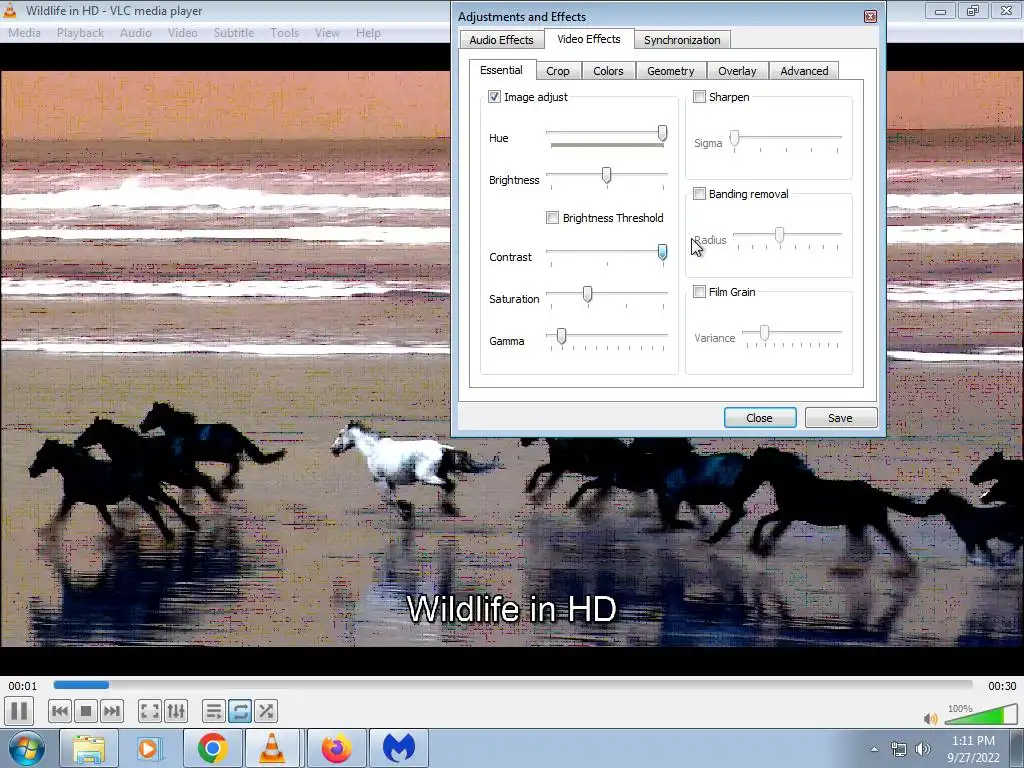Open the Windows Start menu
The image size is (1024, 768).
(x=25, y=748)
